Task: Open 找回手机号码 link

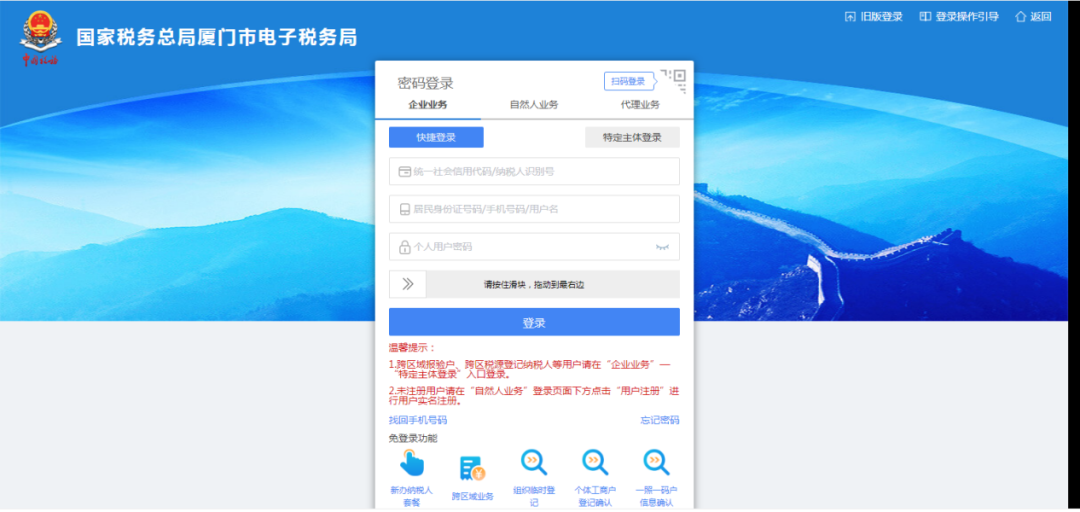Action: [418, 420]
